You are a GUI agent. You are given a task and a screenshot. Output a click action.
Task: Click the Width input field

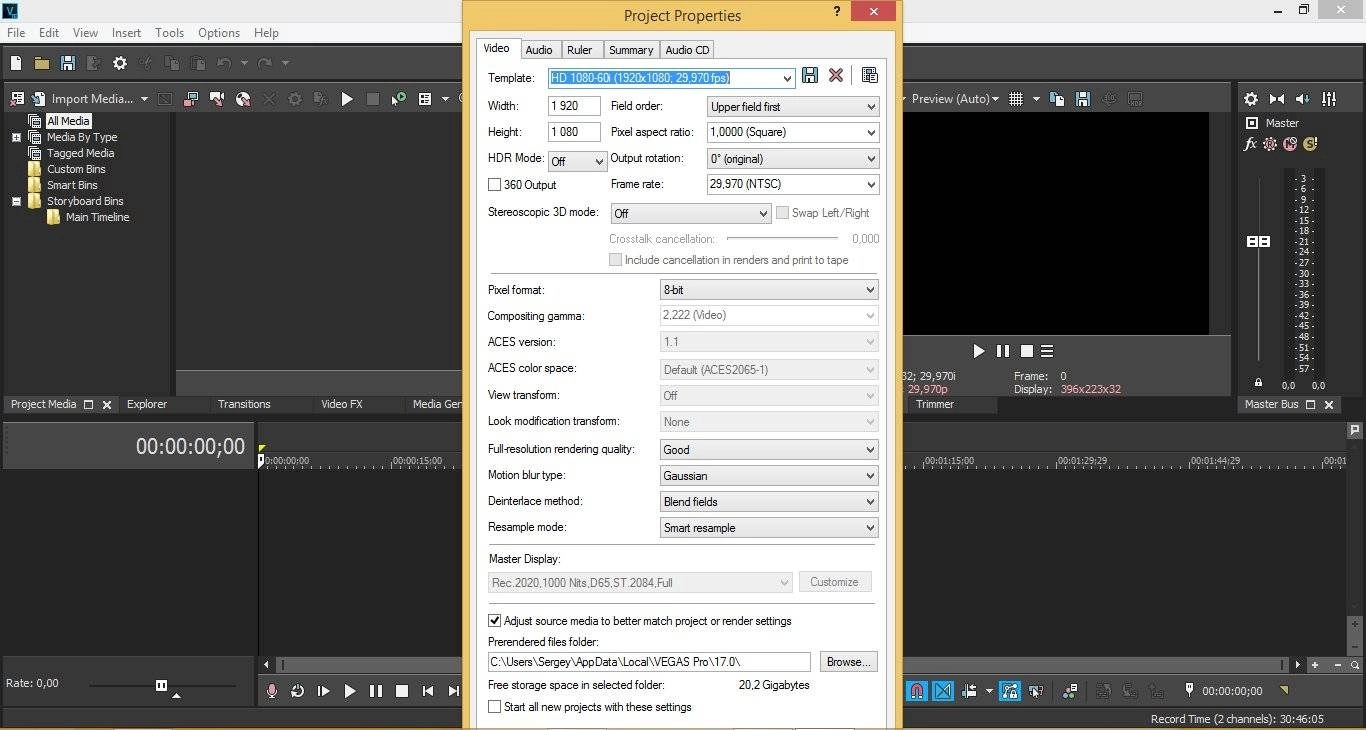574,106
